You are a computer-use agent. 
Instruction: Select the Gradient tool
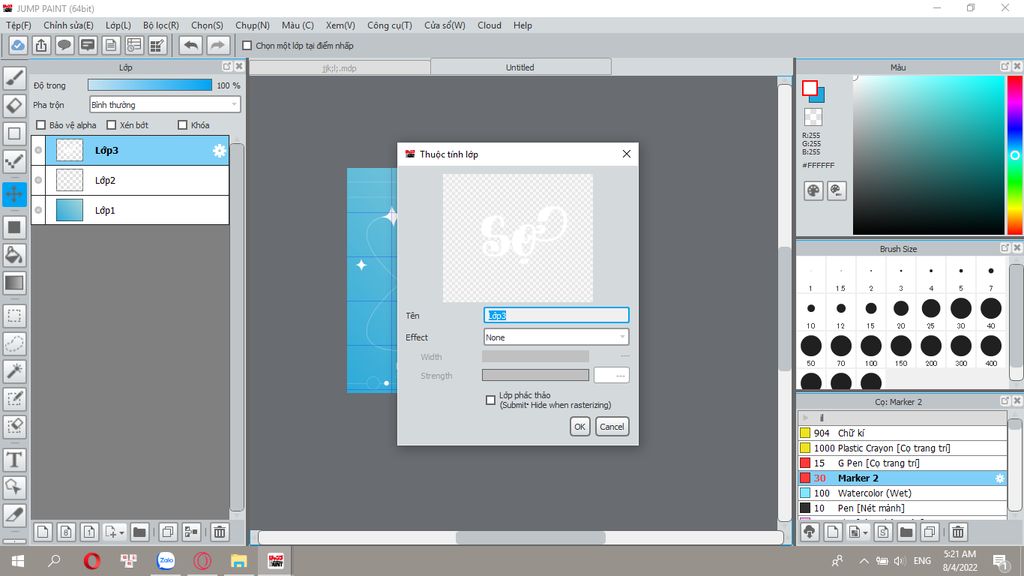[14, 283]
